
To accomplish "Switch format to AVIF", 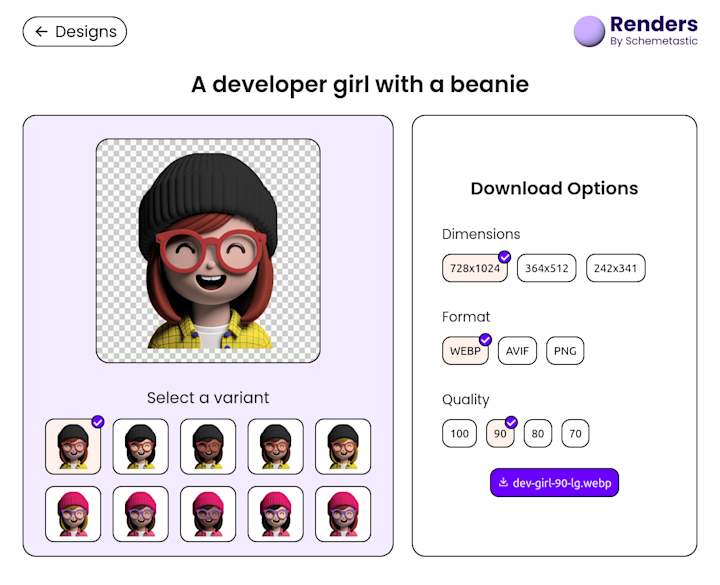I will pyautogui.click(x=517, y=351).
